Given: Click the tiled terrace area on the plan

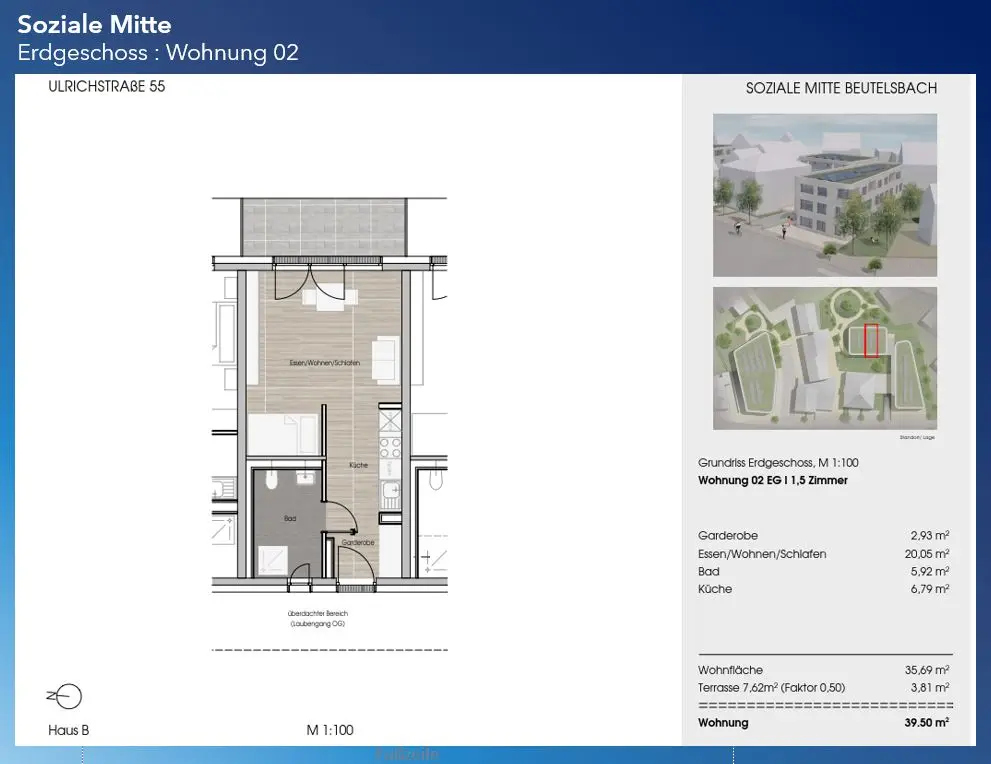Looking at the screenshot, I should click(x=323, y=225).
